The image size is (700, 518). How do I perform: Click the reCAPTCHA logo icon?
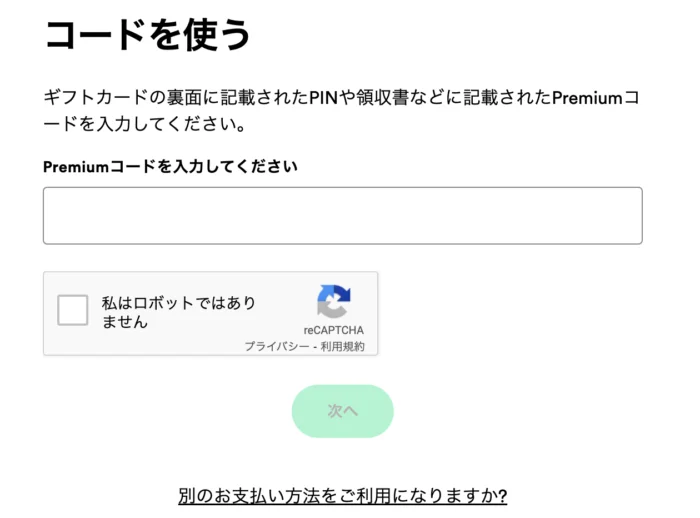pyautogui.click(x=333, y=302)
